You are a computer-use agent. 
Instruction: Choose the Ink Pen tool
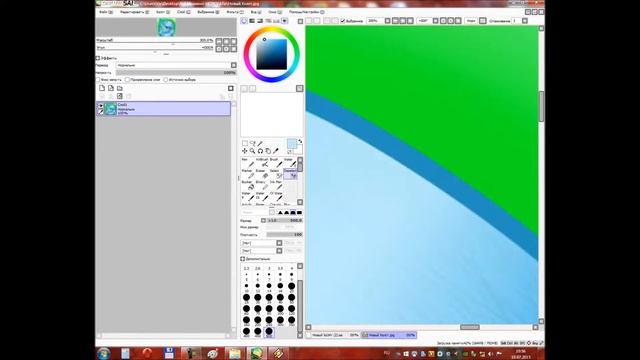[x=276, y=185]
